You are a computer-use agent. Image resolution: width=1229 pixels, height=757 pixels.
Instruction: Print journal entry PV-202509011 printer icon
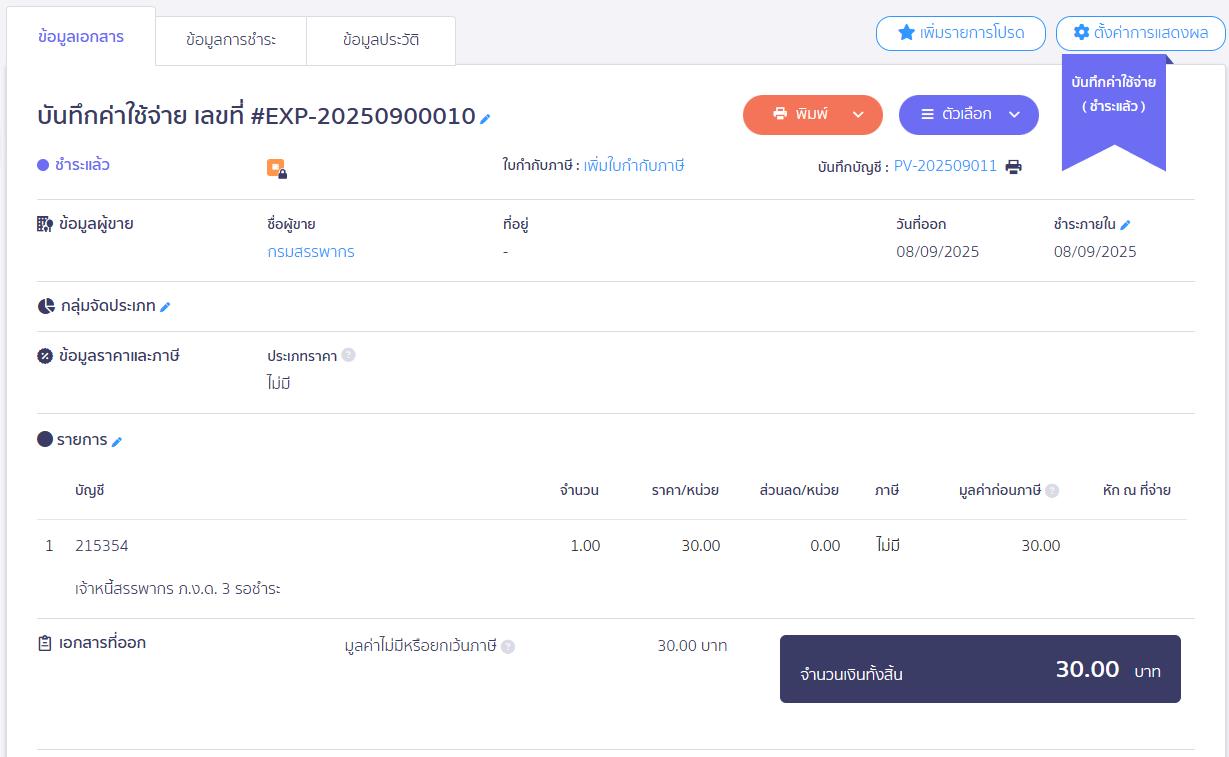pyautogui.click(x=1014, y=167)
